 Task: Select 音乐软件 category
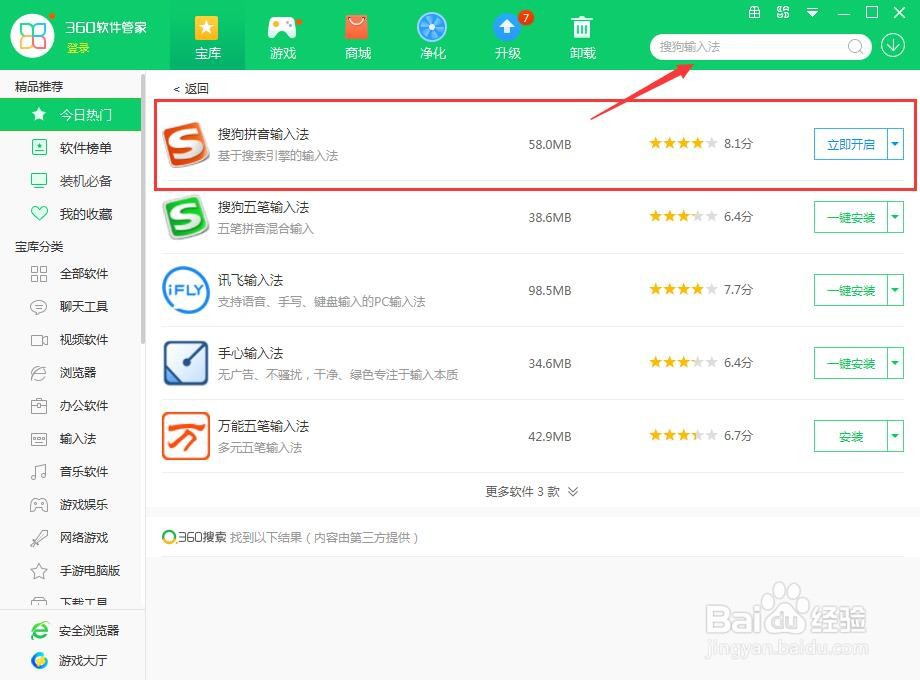70,471
